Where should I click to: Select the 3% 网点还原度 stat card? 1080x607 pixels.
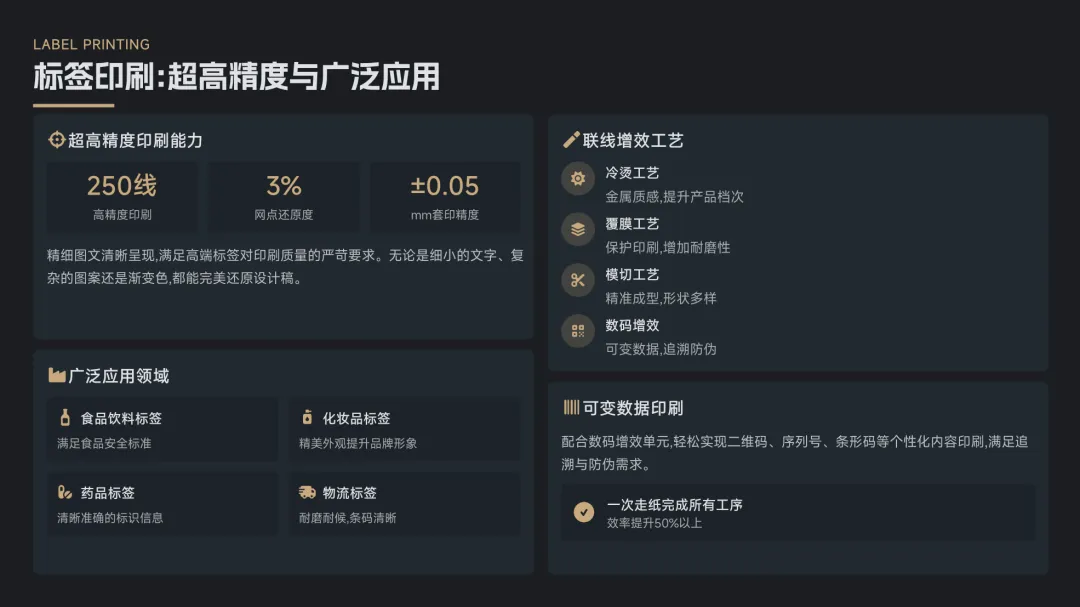coord(284,197)
